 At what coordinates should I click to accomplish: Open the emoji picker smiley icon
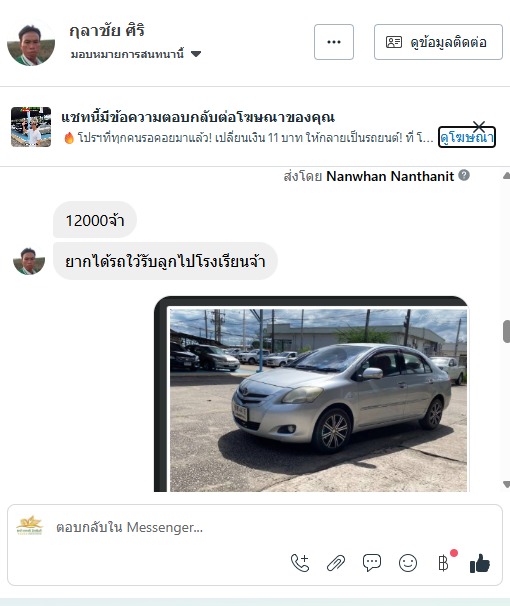pos(408,563)
